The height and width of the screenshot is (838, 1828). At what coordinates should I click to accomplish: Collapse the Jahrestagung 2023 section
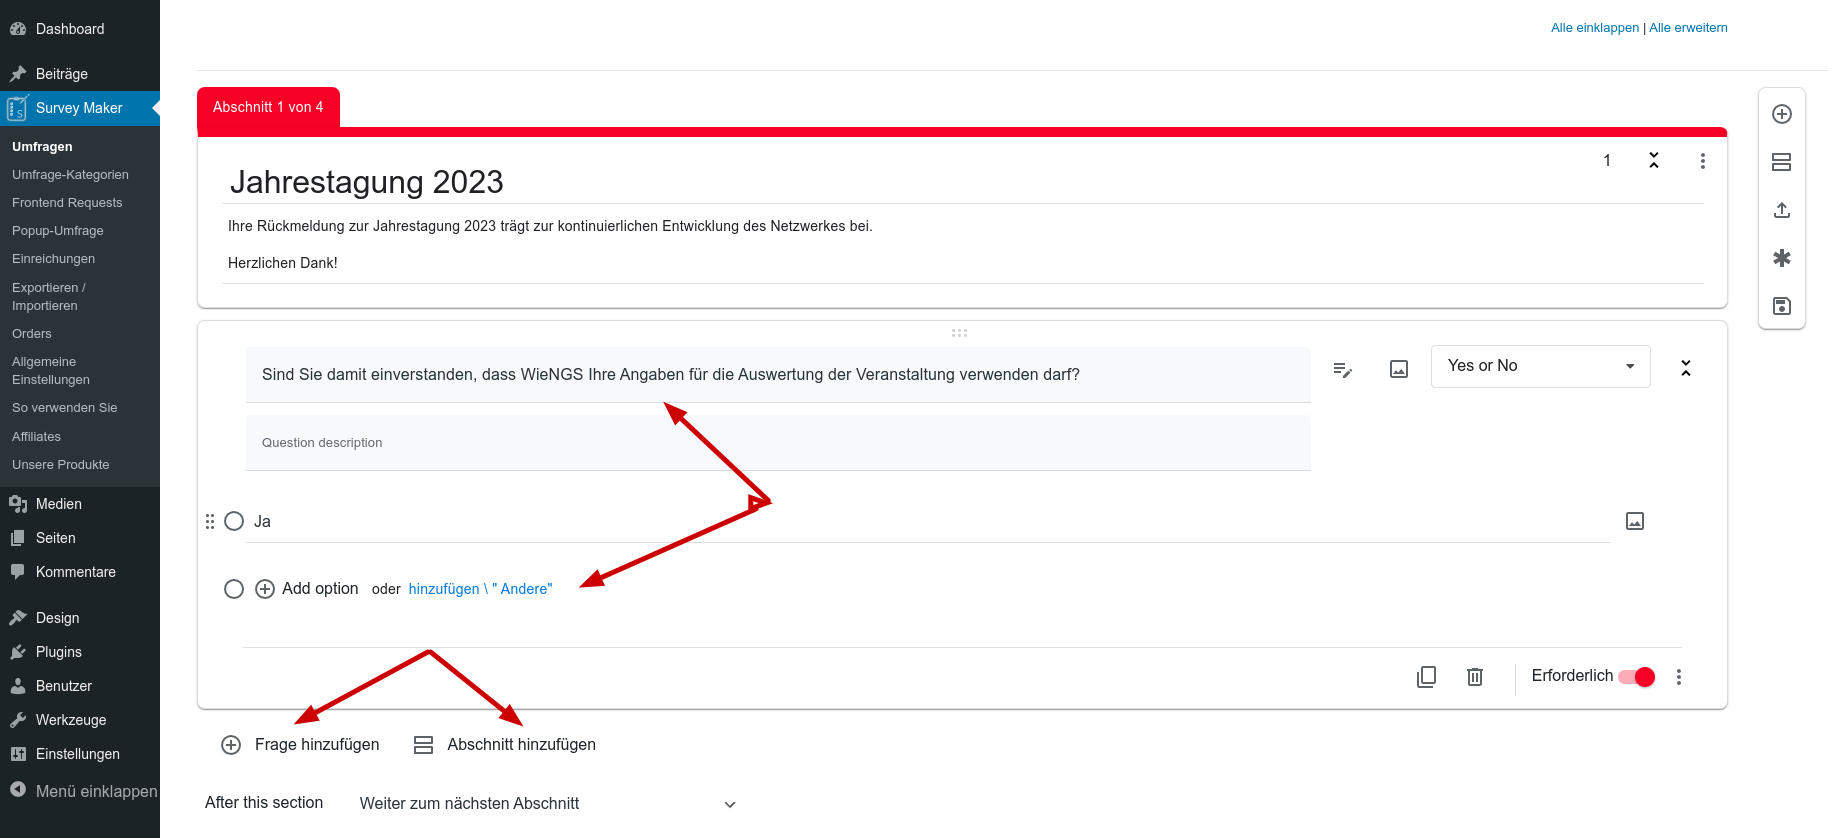(1654, 161)
